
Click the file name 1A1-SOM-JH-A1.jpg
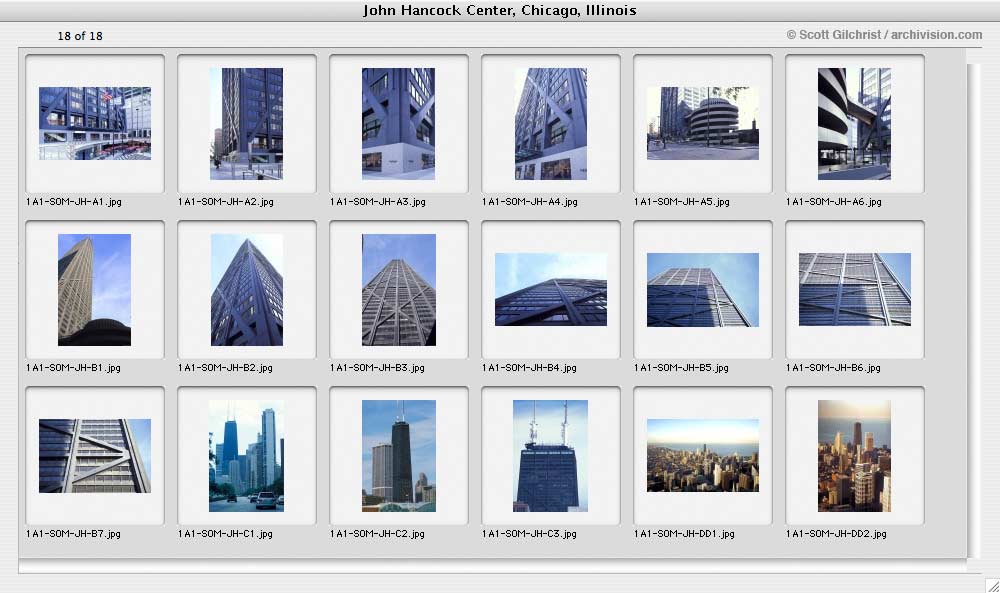pos(74,201)
